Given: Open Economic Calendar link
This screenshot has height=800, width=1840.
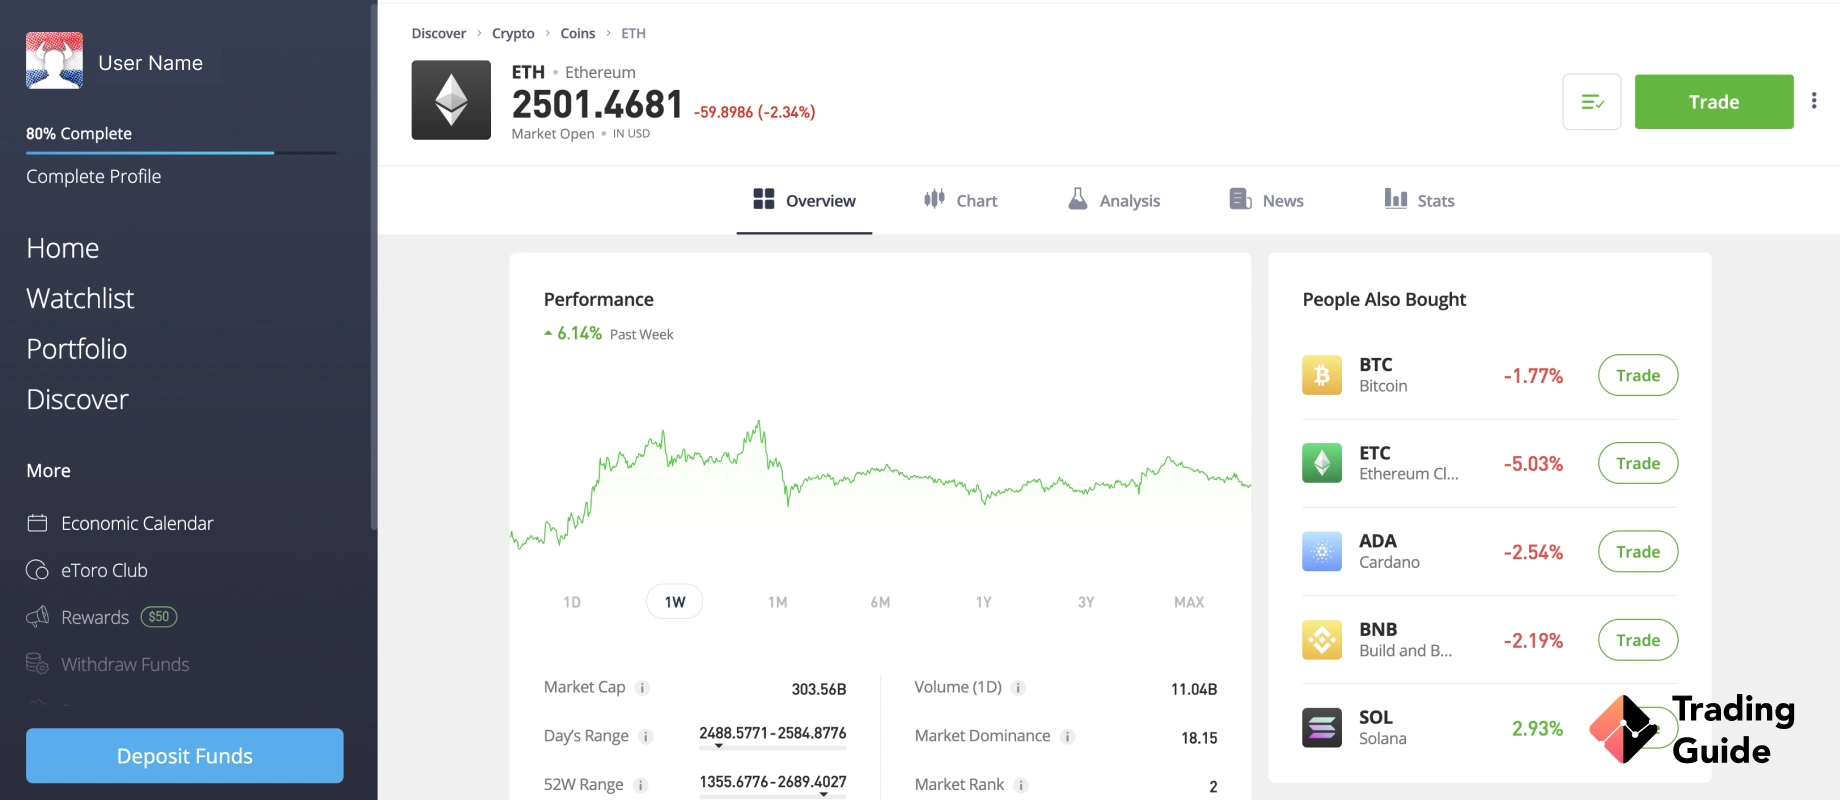Looking at the screenshot, I should 137,523.
